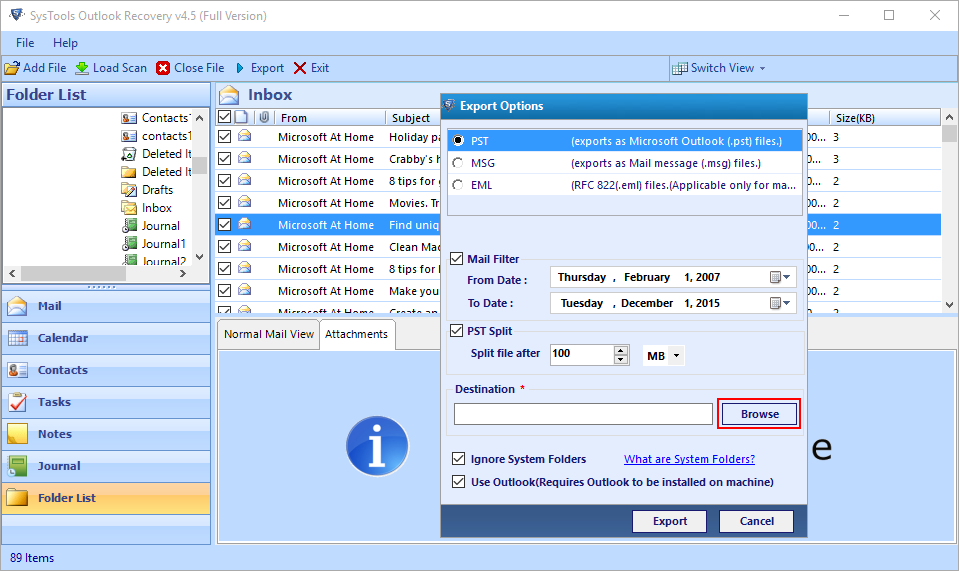The height and width of the screenshot is (571, 959).
Task: Open the From Date calendar picker
Action: point(780,278)
